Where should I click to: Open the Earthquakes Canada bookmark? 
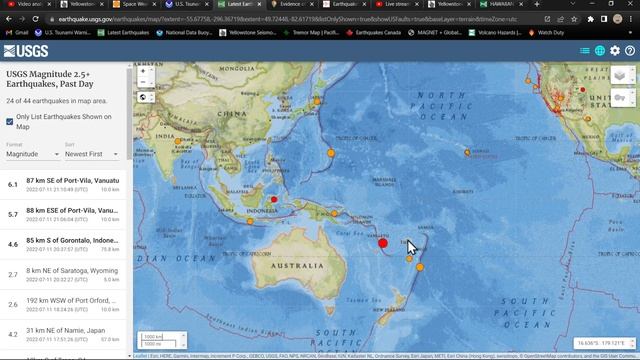(373, 33)
